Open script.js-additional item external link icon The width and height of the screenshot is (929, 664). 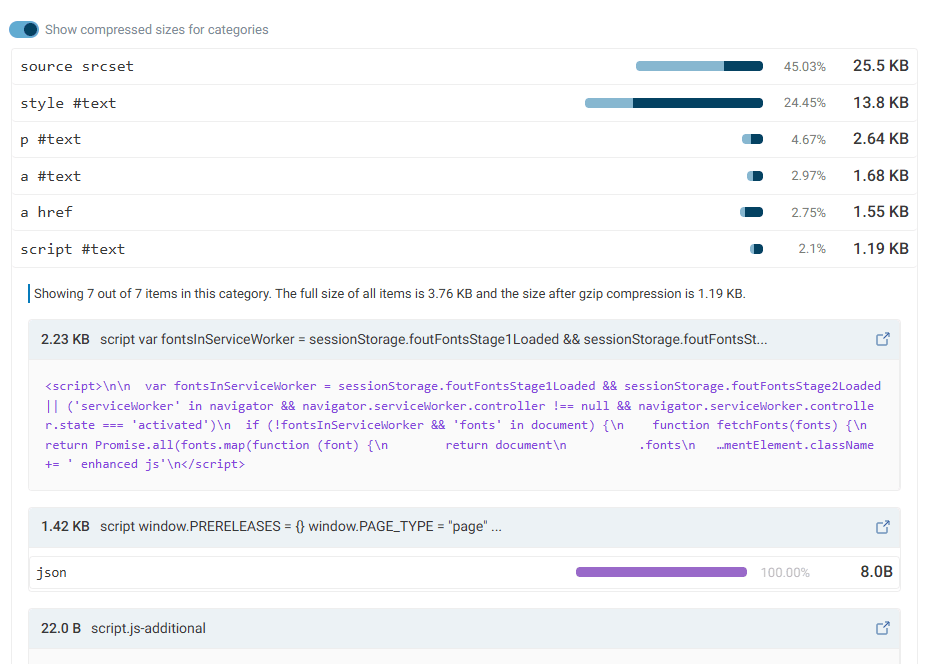[x=882, y=628]
